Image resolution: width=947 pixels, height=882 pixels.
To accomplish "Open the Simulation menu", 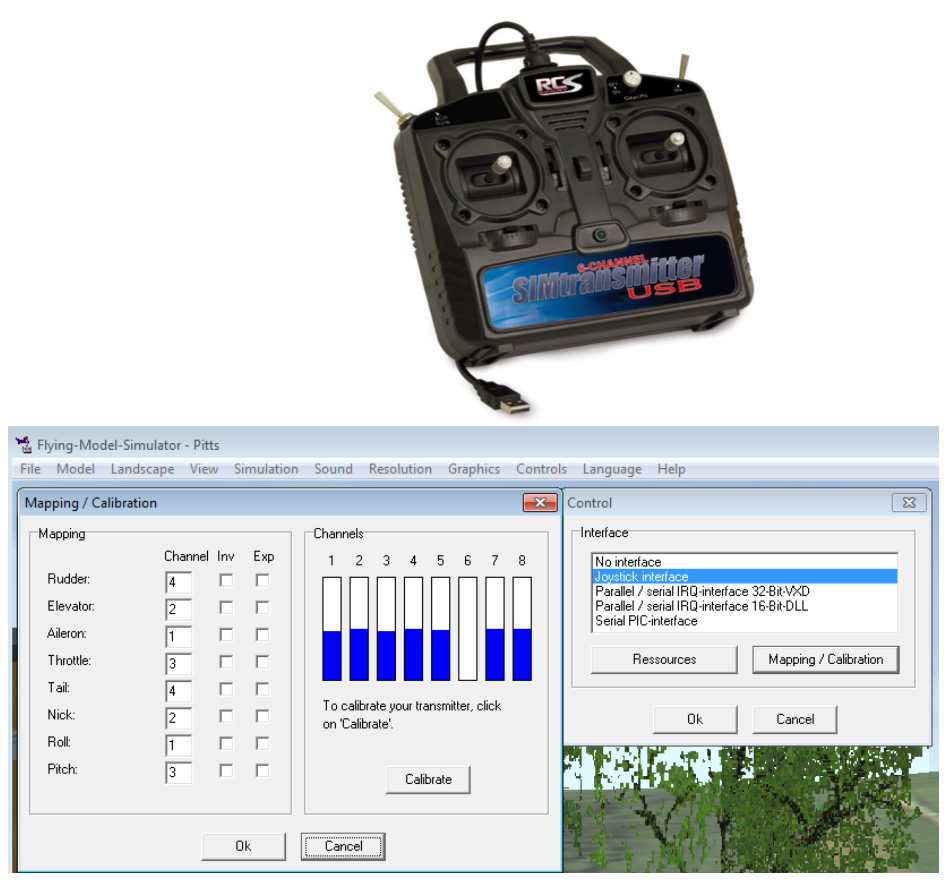I will coord(266,469).
